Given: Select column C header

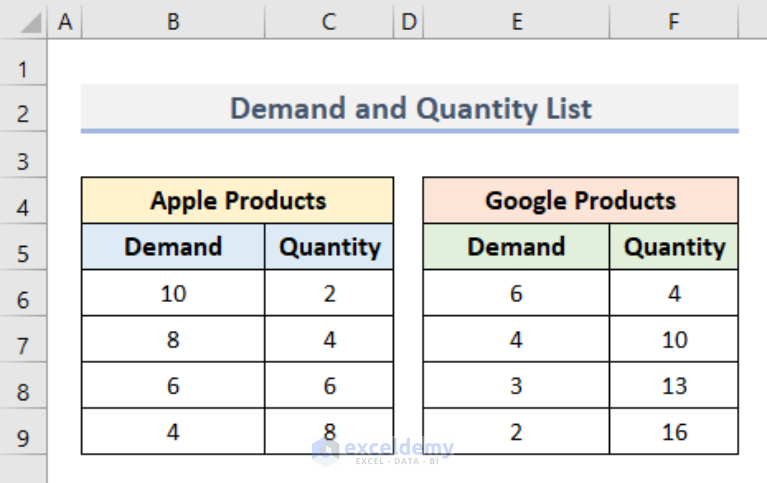Looking at the screenshot, I should click(x=329, y=22).
